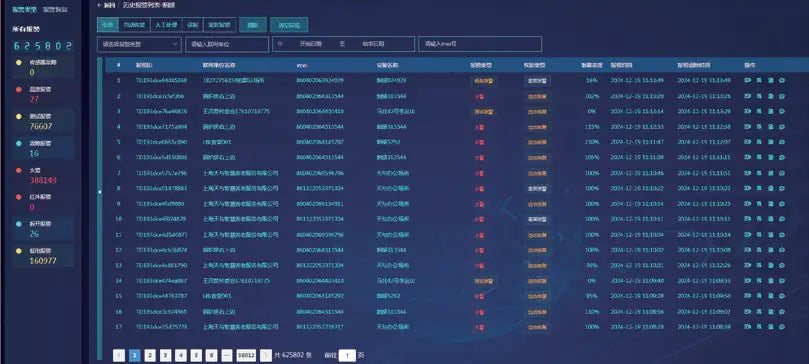Image resolution: width=809 pixels, height=364 pixels.
Task: Click the flag icon in row 2
Action: pyautogui.click(x=759, y=96)
